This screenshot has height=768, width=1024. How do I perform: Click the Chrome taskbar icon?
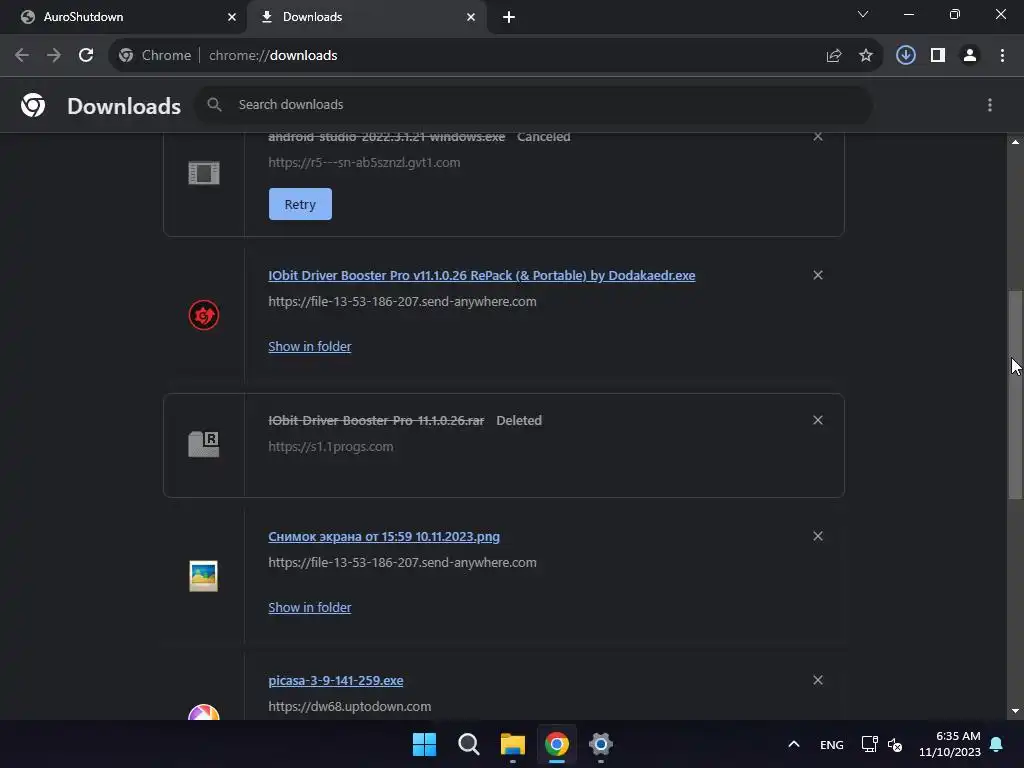[556, 744]
